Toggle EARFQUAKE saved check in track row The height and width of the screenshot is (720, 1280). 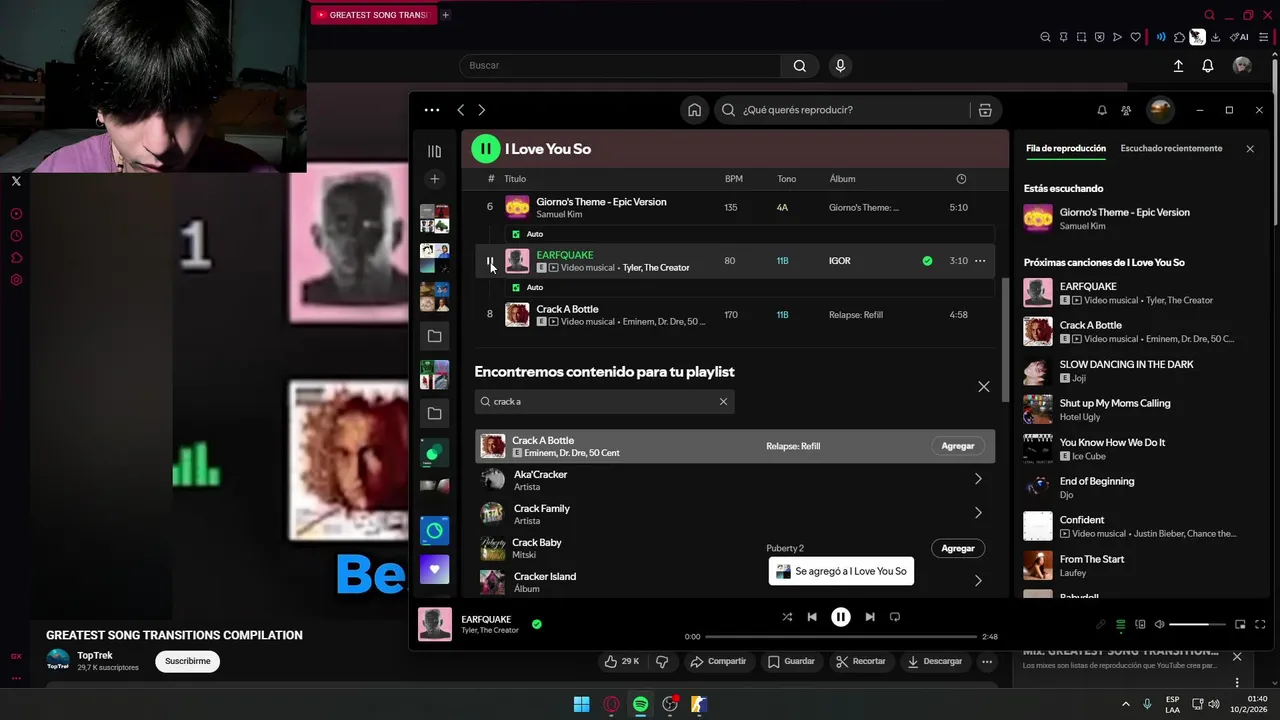click(x=927, y=261)
